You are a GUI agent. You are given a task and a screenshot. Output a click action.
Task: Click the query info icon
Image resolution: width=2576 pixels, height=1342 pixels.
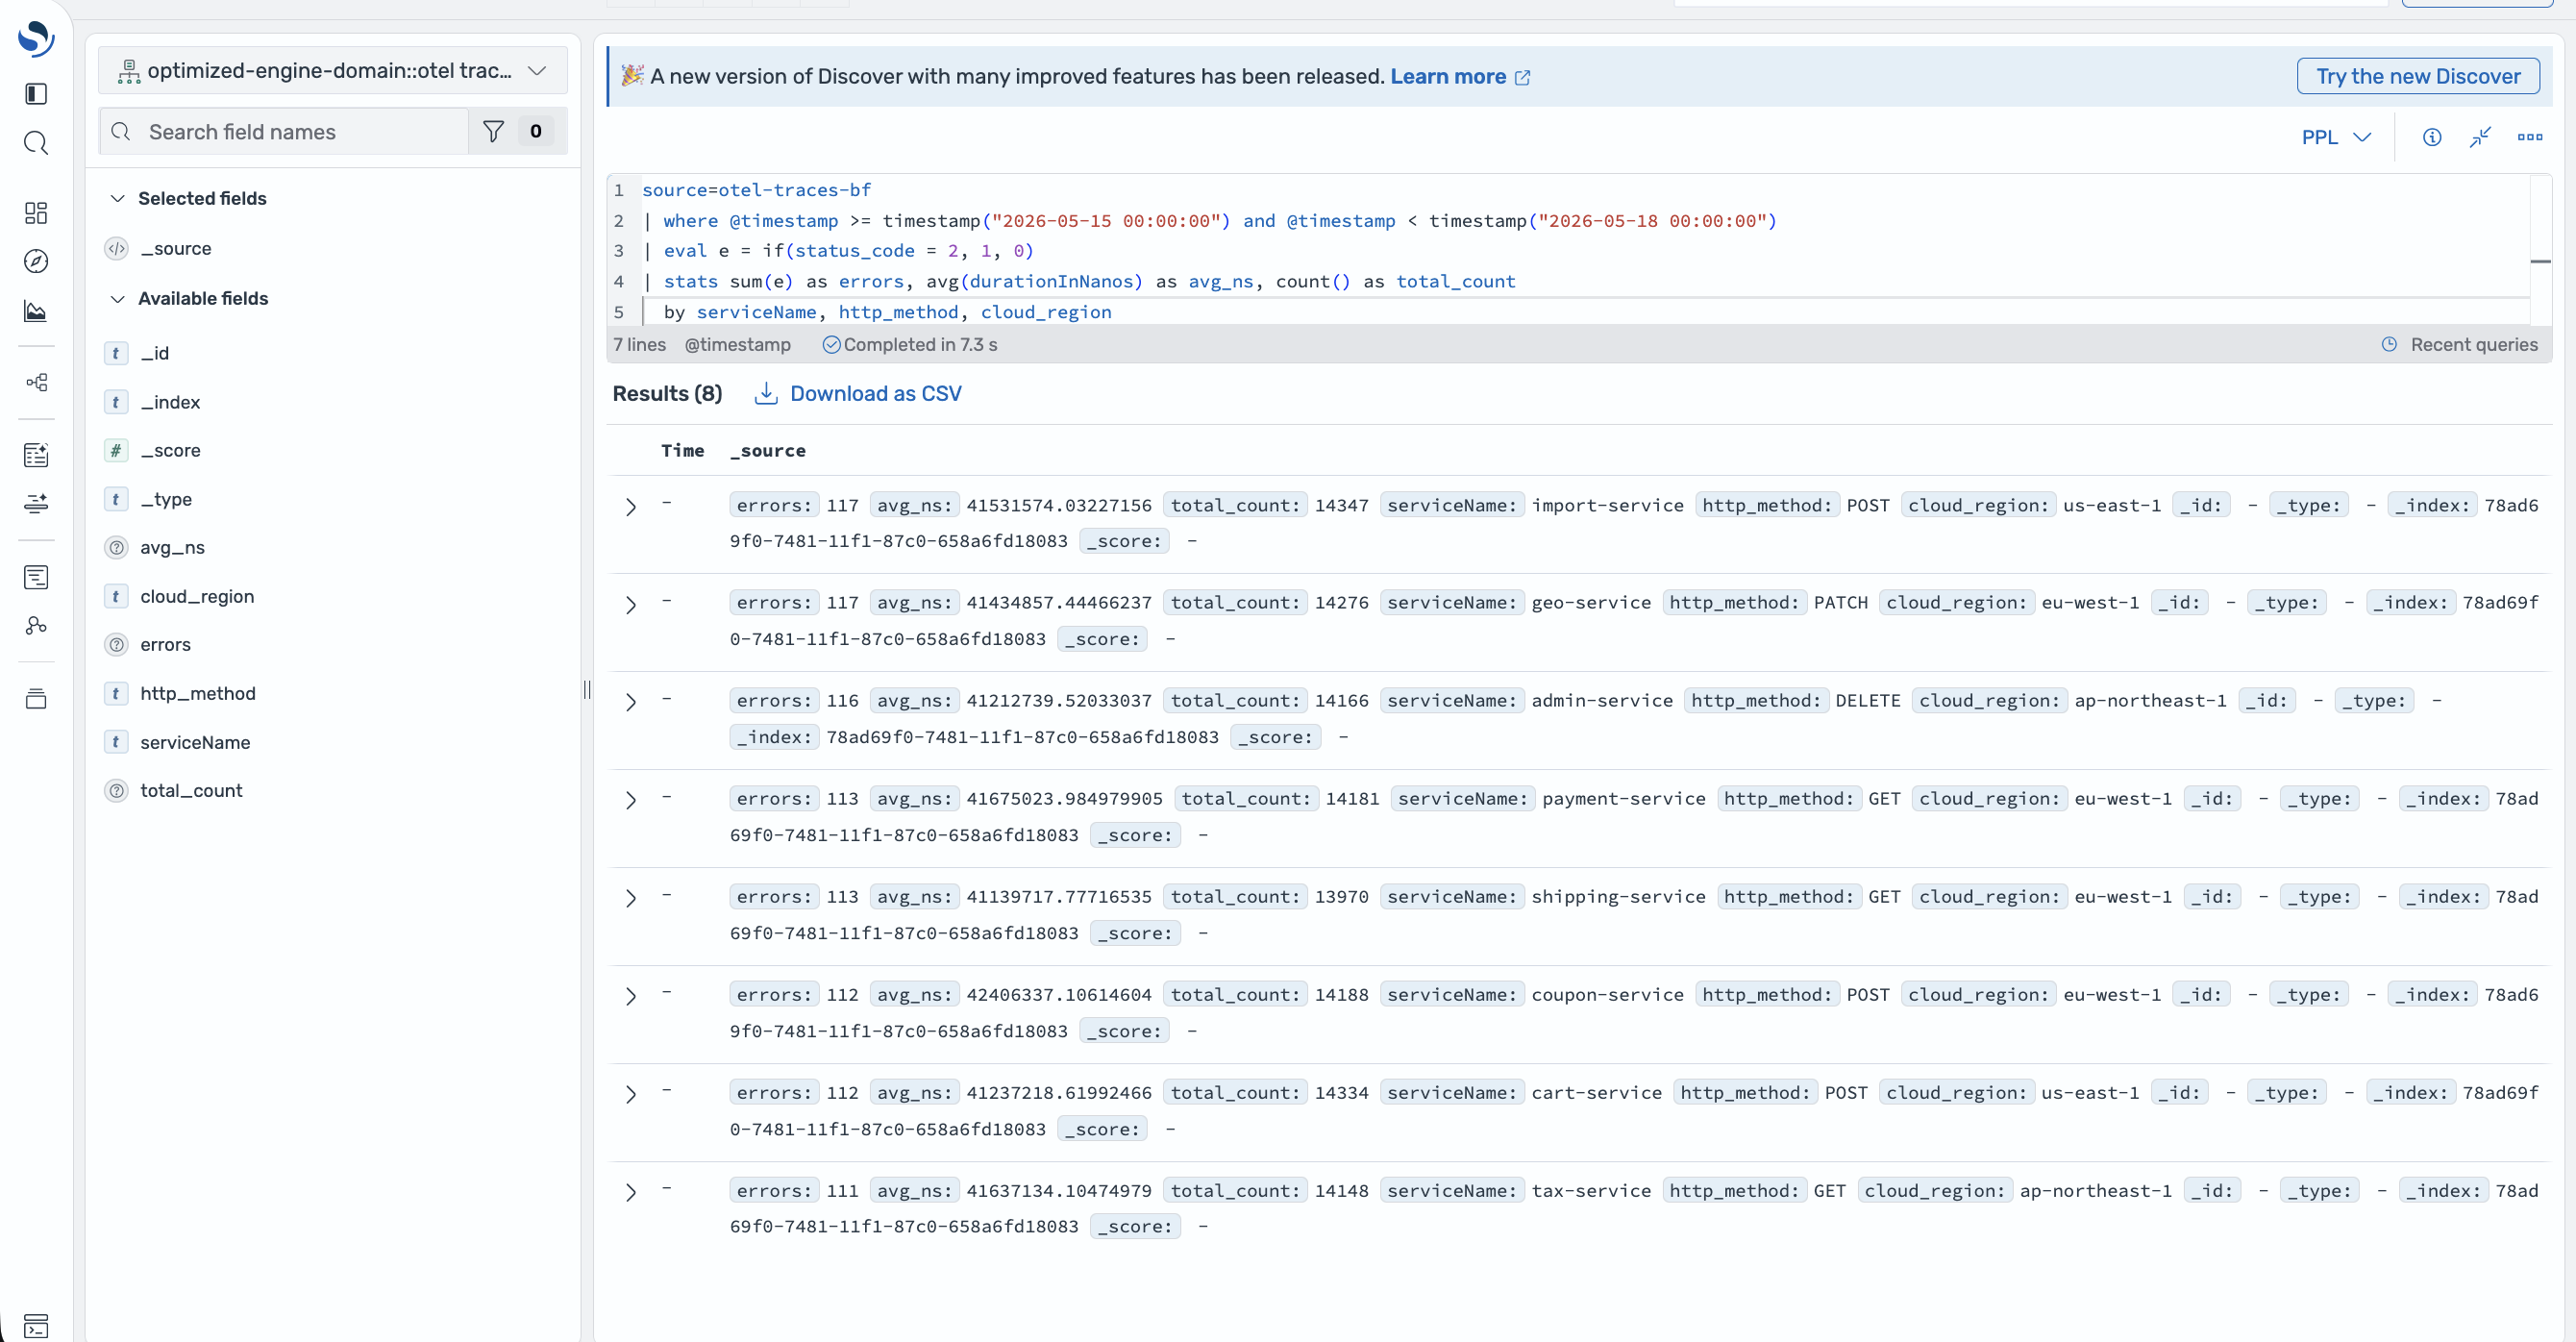point(2432,137)
